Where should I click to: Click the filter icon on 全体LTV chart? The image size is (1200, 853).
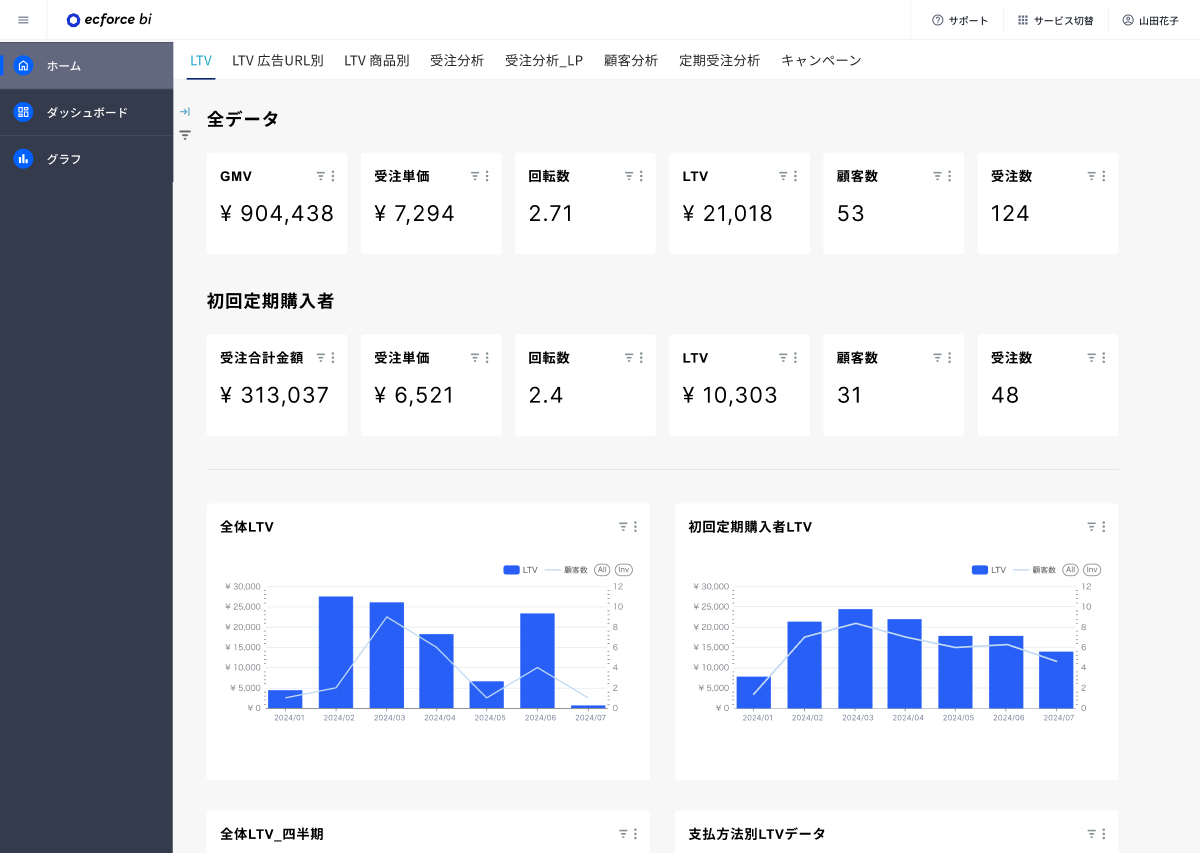[623, 527]
